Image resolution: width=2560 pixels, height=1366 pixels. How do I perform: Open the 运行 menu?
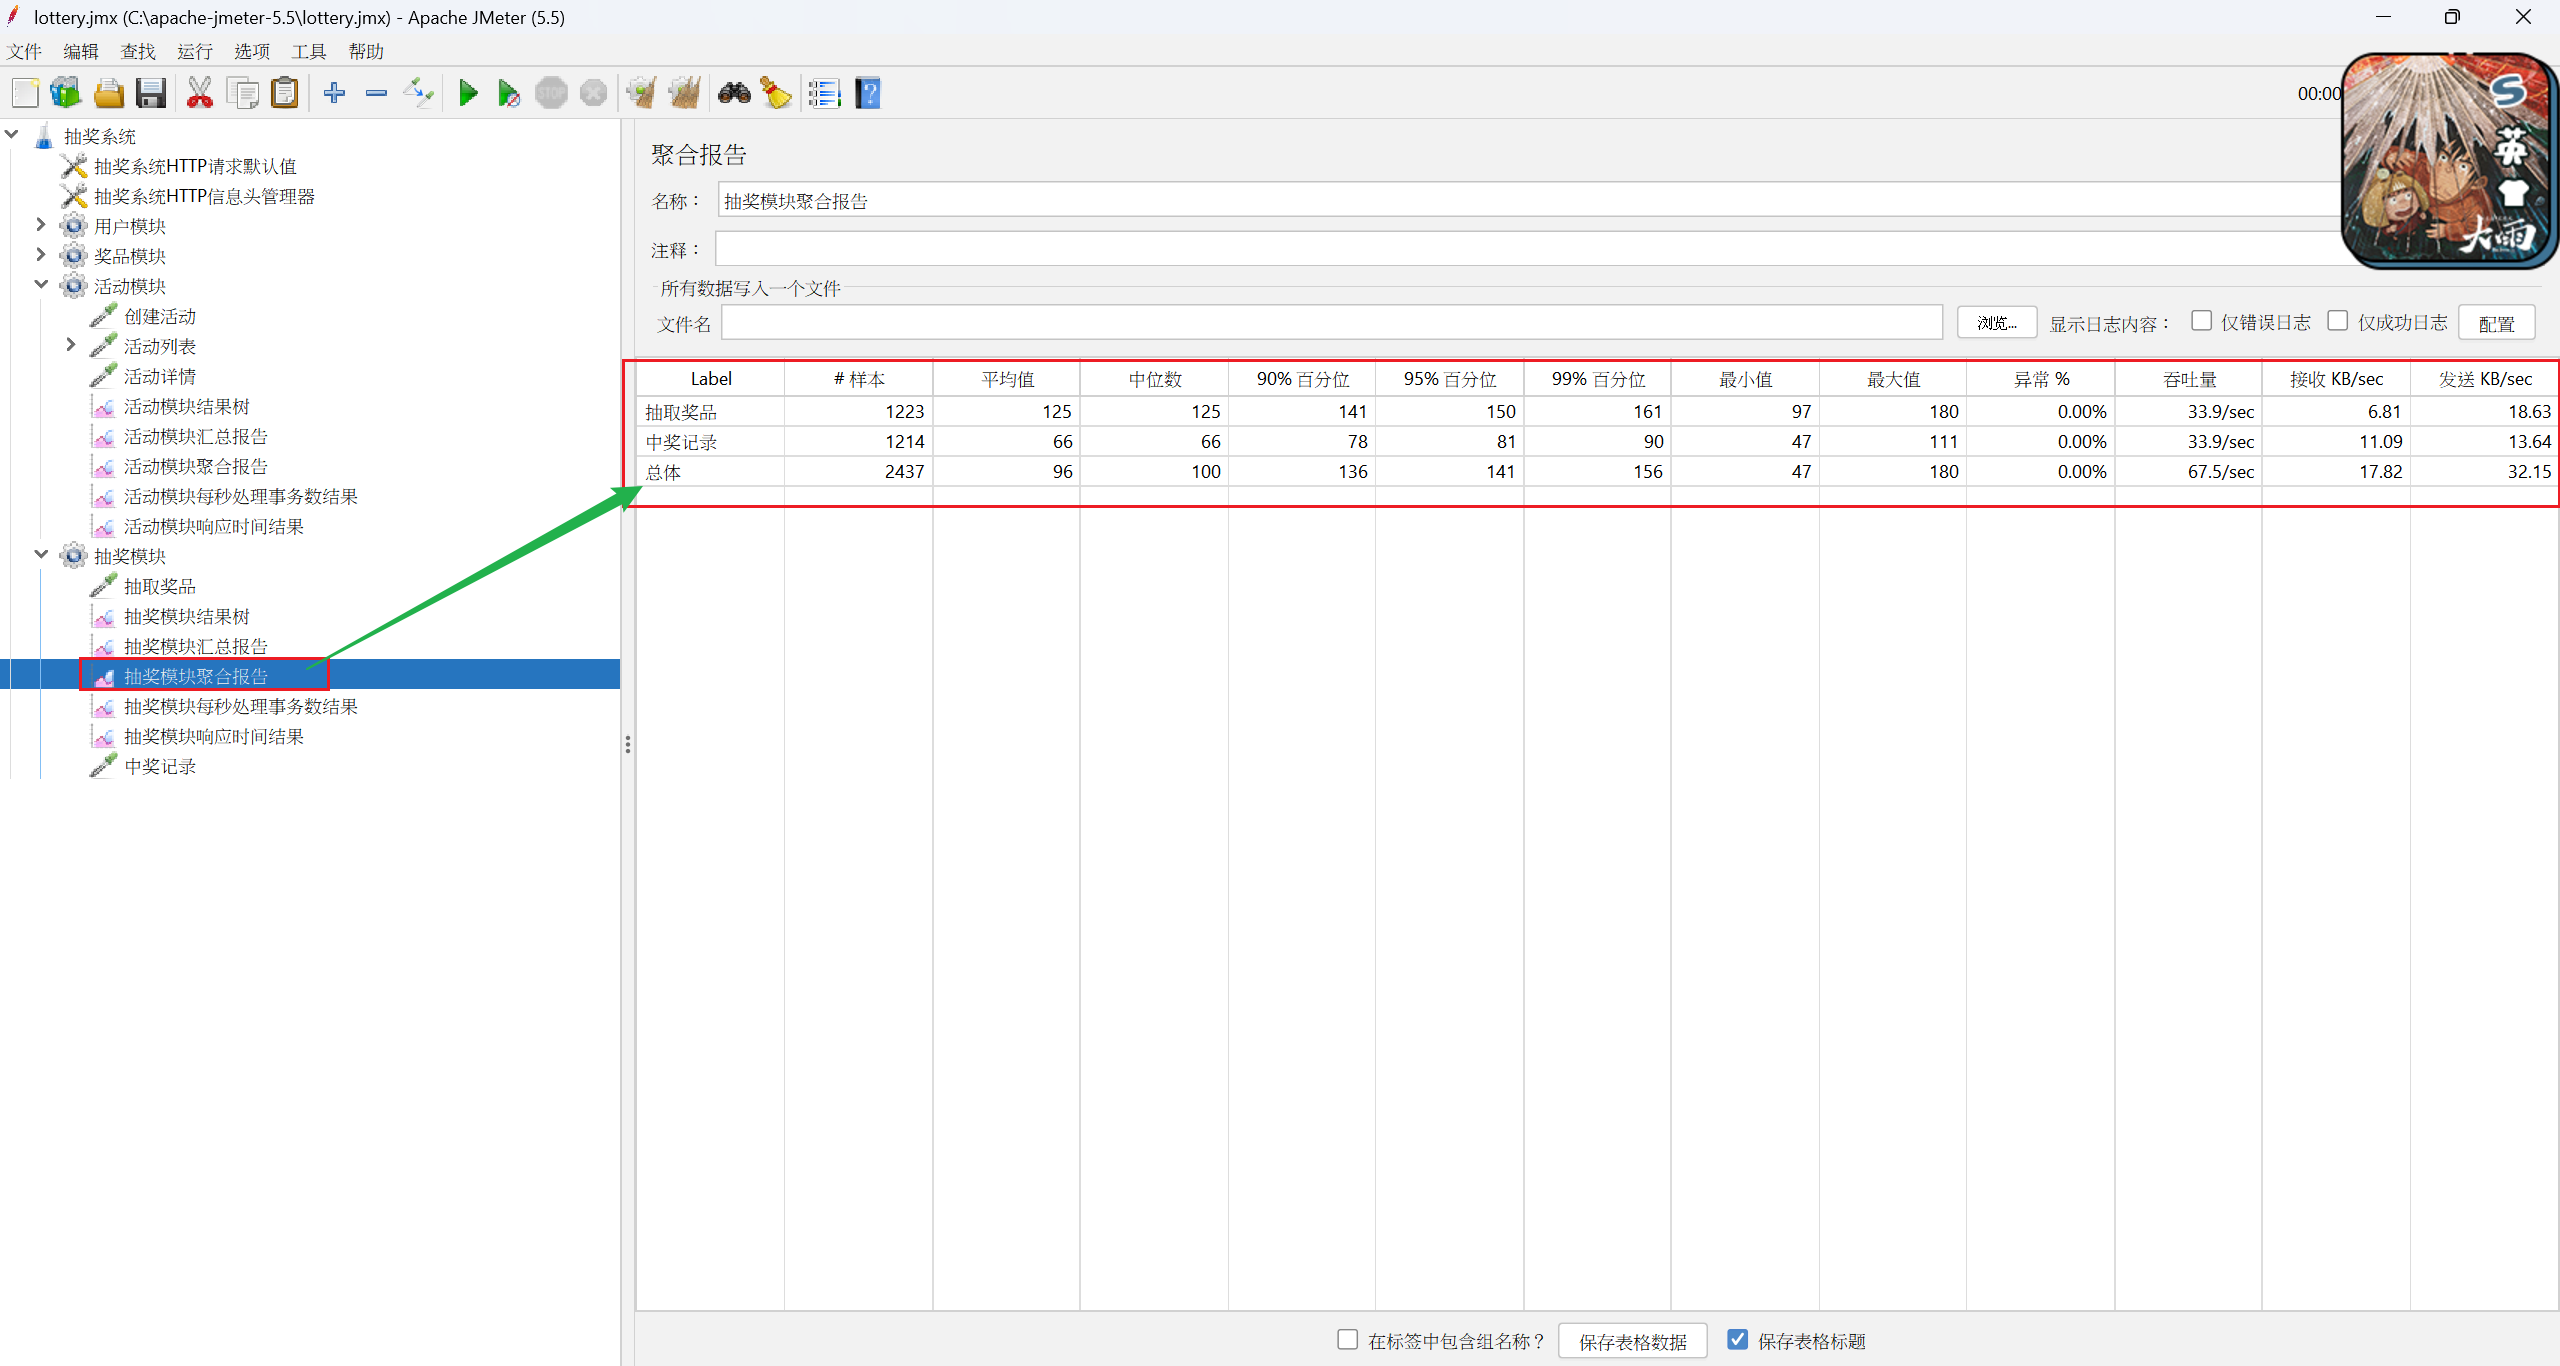point(195,51)
